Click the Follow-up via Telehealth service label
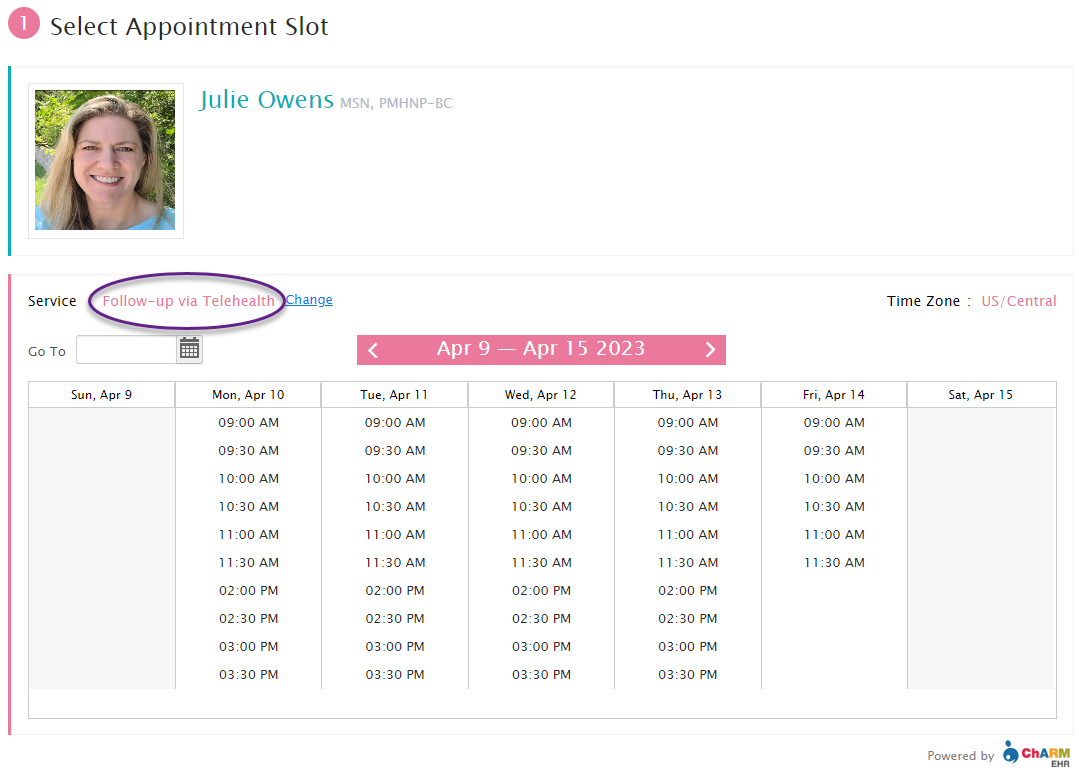The height and width of the screenshot is (779, 1079). tap(189, 301)
